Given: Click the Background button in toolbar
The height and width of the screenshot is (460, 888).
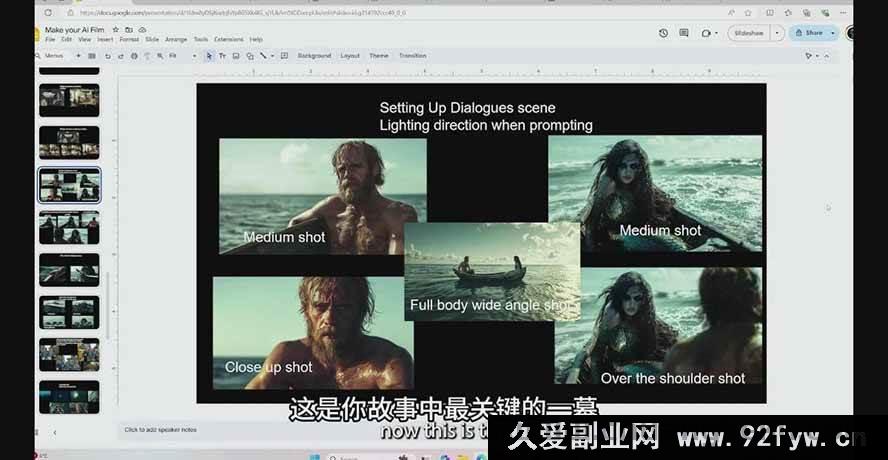Looking at the screenshot, I should click(x=313, y=56).
